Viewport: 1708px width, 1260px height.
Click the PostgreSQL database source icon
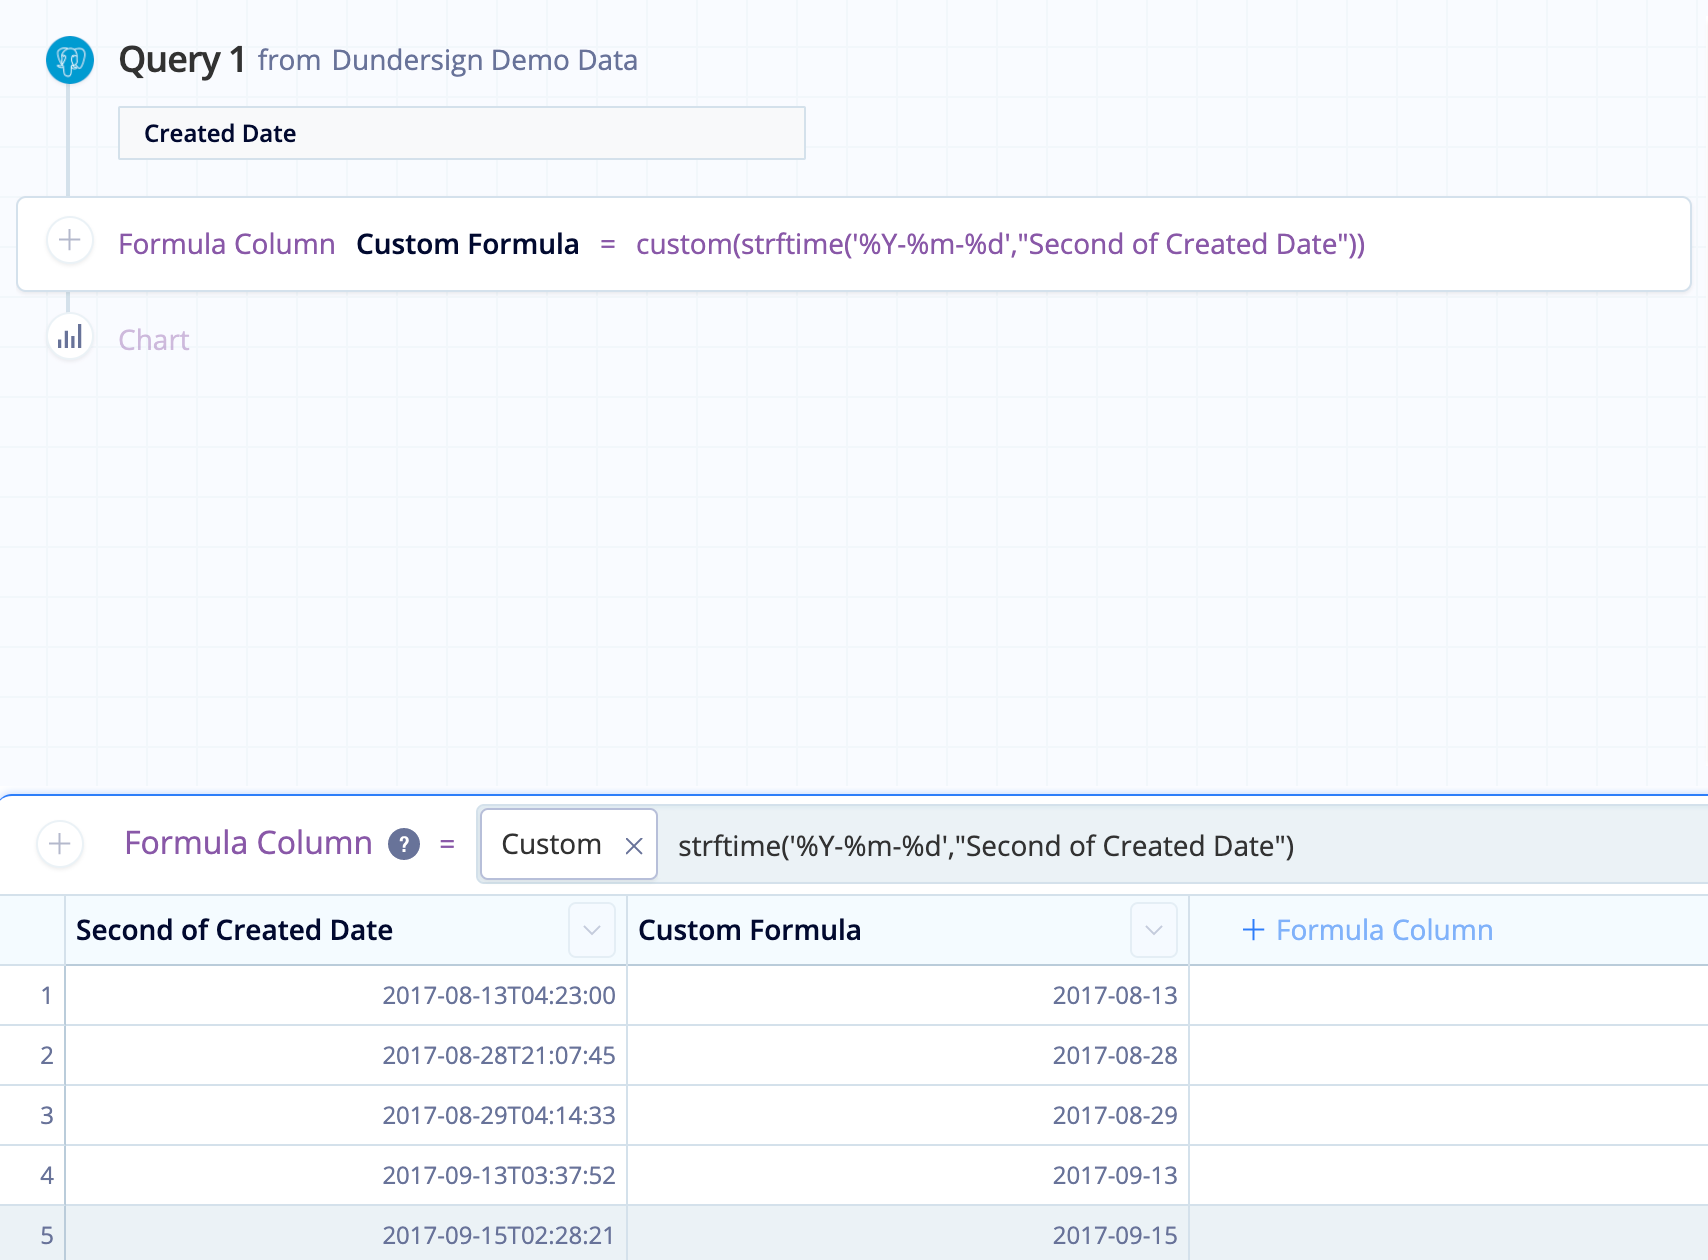click(69, 60)
